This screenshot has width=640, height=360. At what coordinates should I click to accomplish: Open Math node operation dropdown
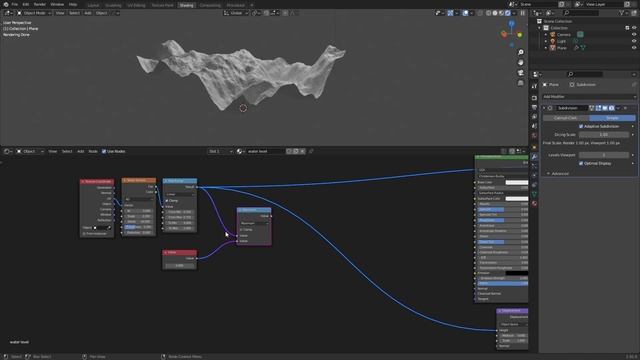254,223
